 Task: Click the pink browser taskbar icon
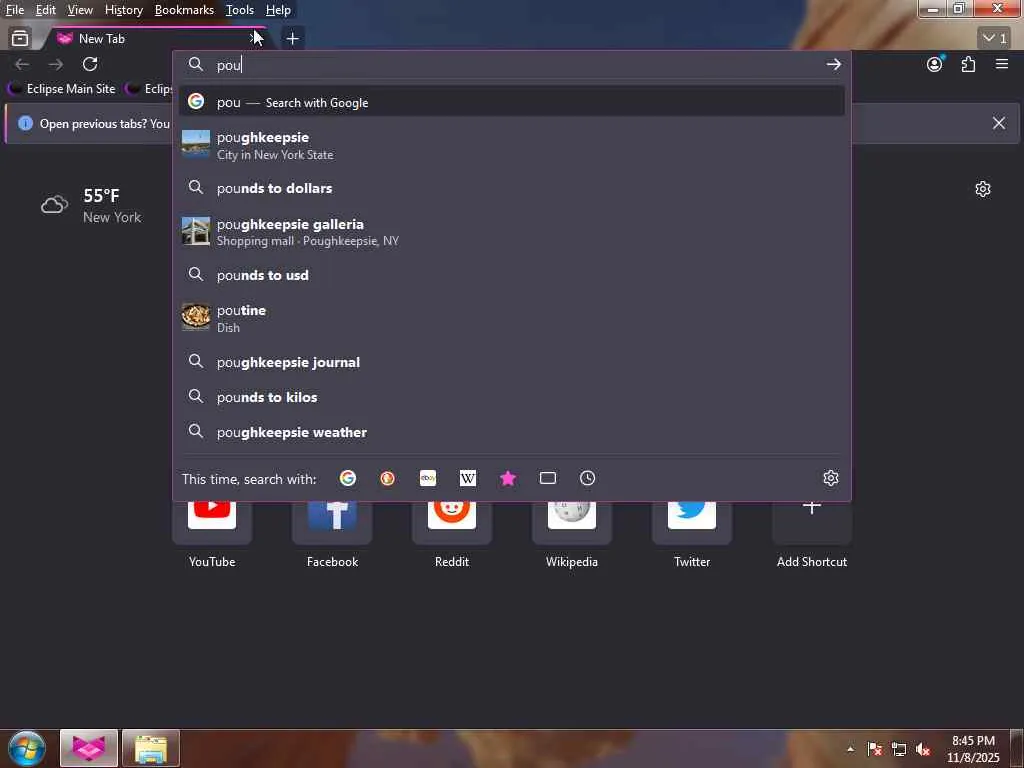[89, 748]
